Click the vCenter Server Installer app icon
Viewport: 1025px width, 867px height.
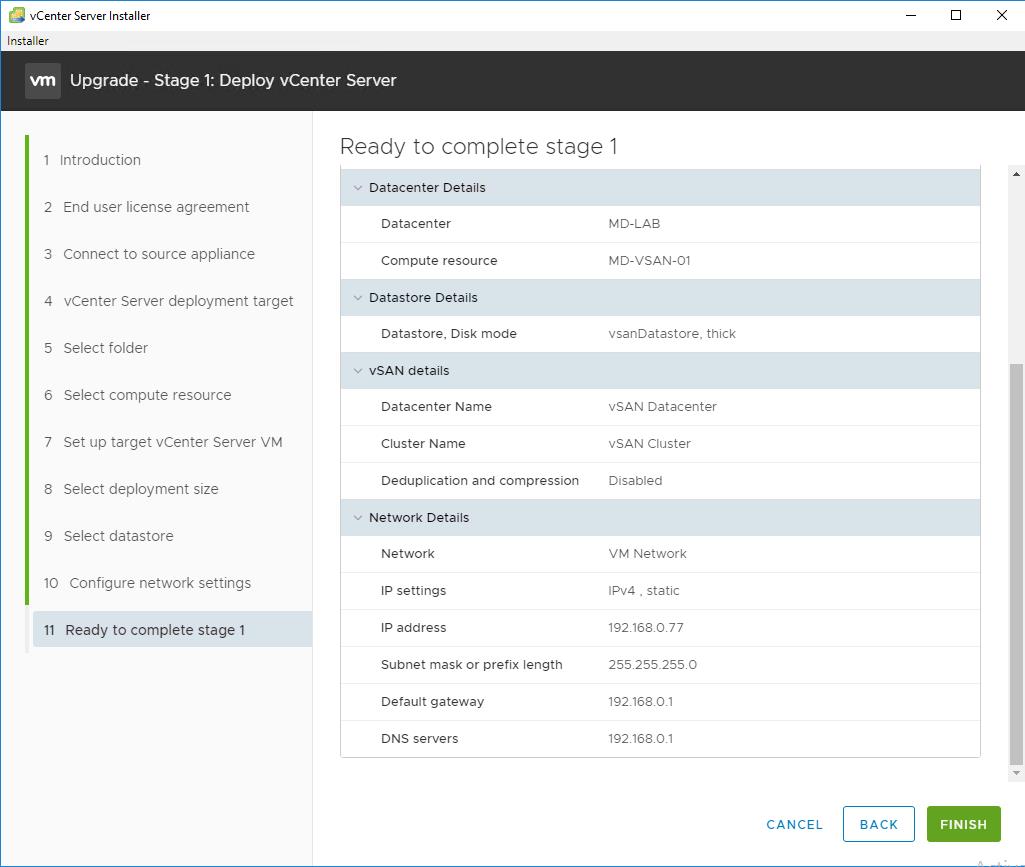(x=16, y=15)
